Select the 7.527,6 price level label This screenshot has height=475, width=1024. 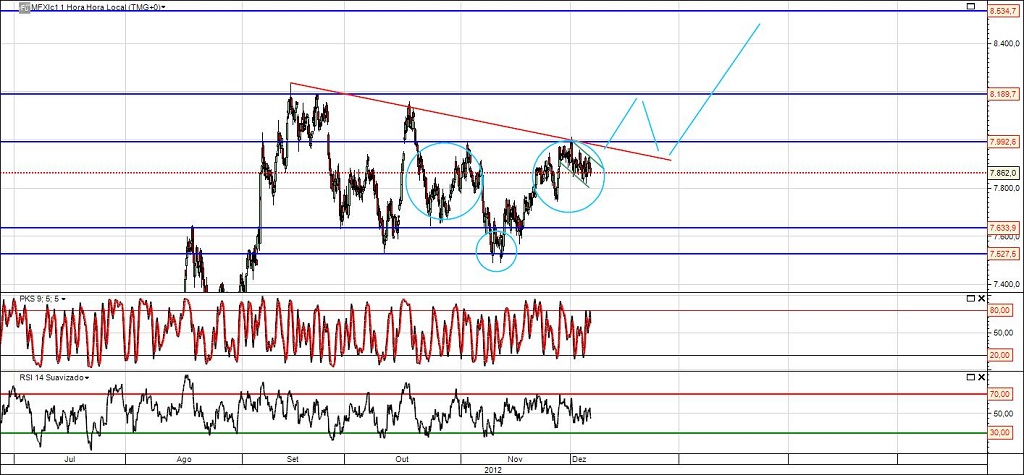(x=1005, y=254)
